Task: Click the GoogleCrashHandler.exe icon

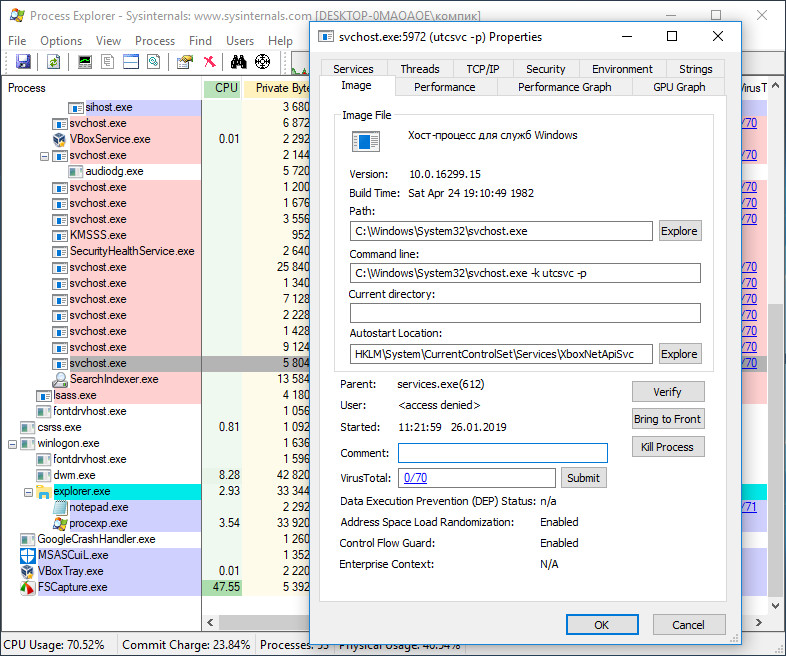Action: [x=28, y=540]
